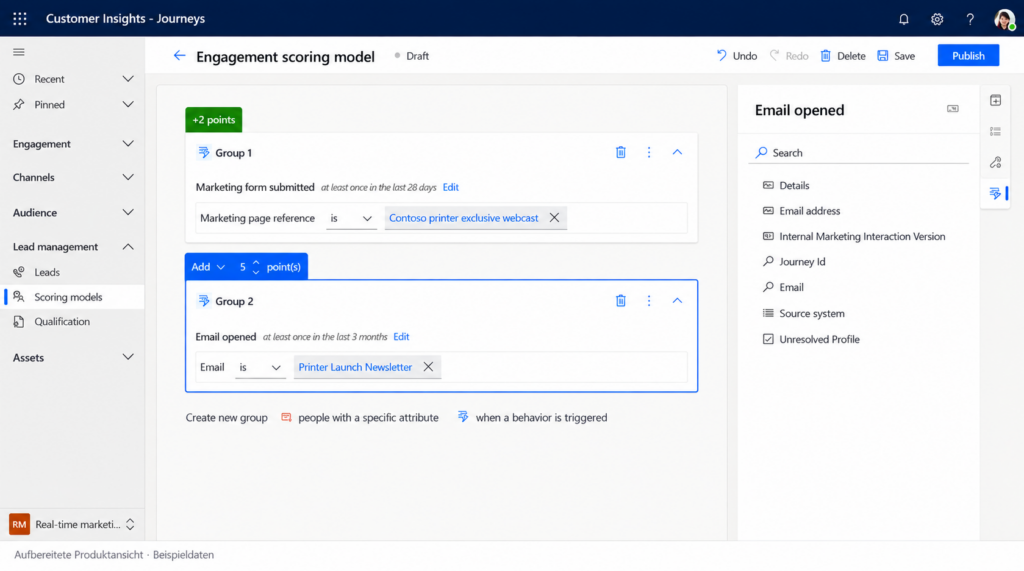Open Qualification in the sidebar
1024x571 pixels.
[x=72, y=321]
